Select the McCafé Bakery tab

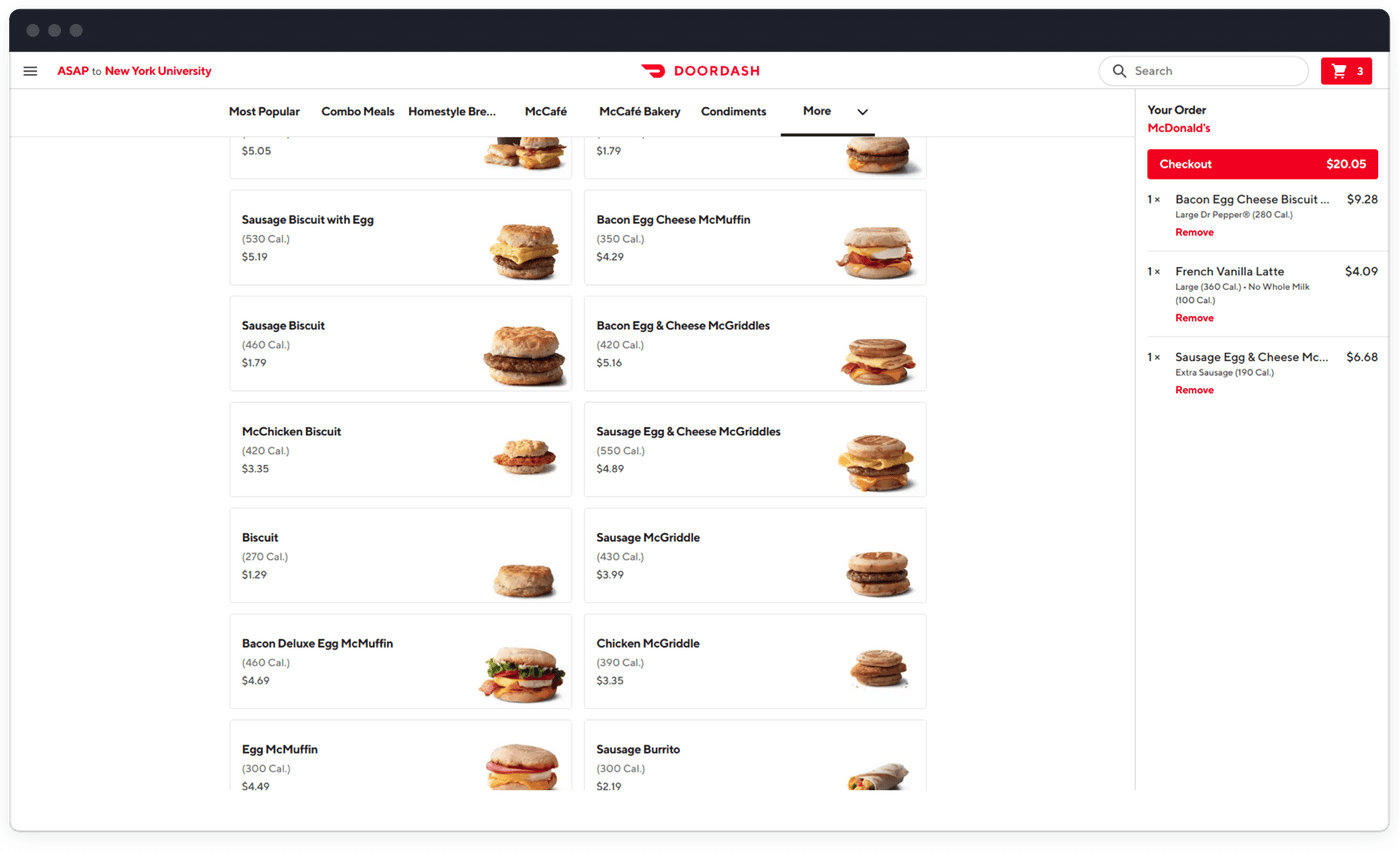pos(640,112)
